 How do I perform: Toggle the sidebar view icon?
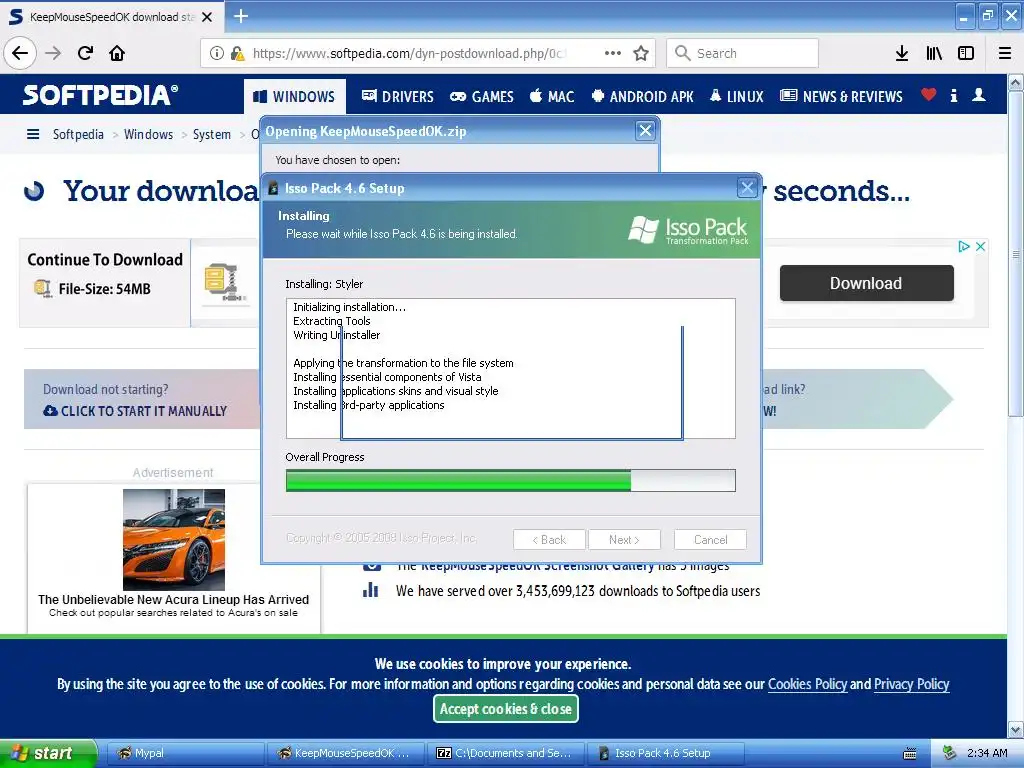(966, 53)
